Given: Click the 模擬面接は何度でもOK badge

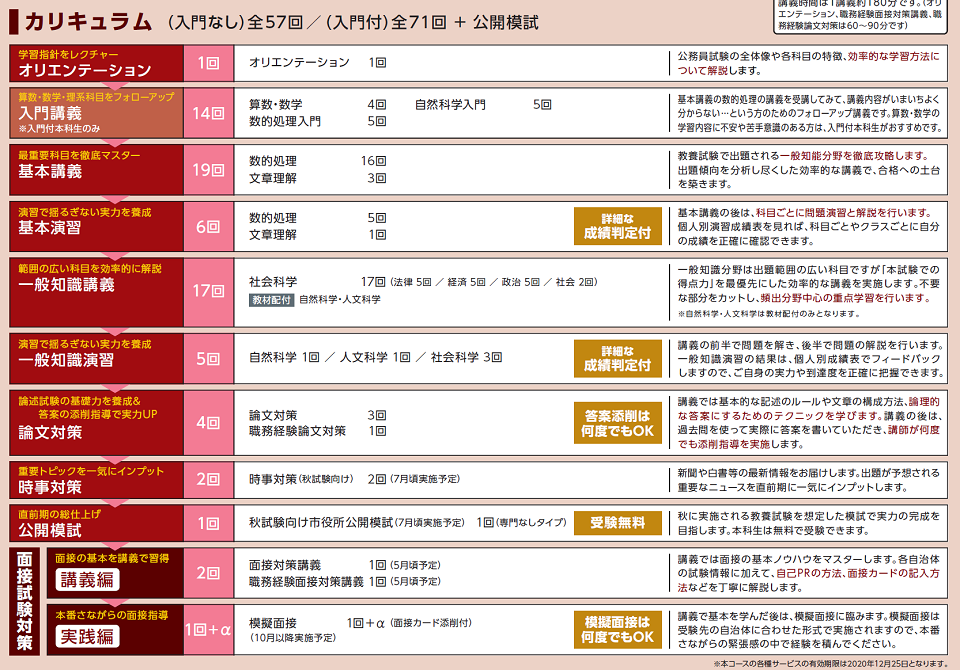Looking at the screenshot, I should pos(617,629).
